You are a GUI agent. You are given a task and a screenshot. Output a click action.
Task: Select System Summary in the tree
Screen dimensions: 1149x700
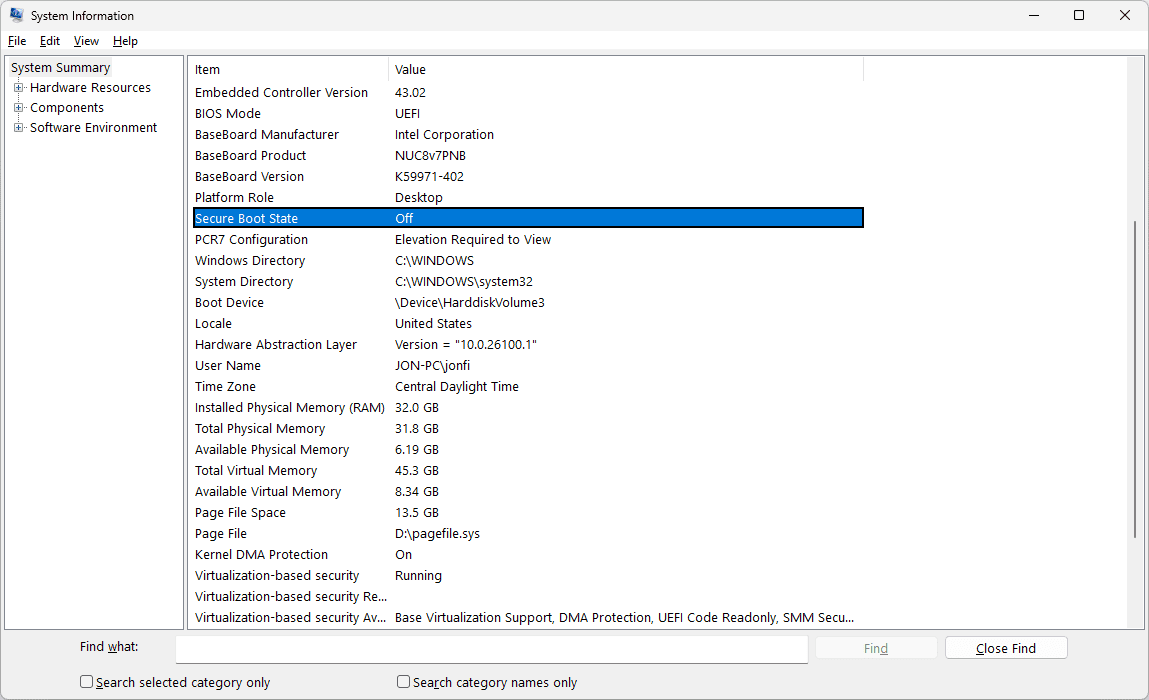click(x=61, y=68)
